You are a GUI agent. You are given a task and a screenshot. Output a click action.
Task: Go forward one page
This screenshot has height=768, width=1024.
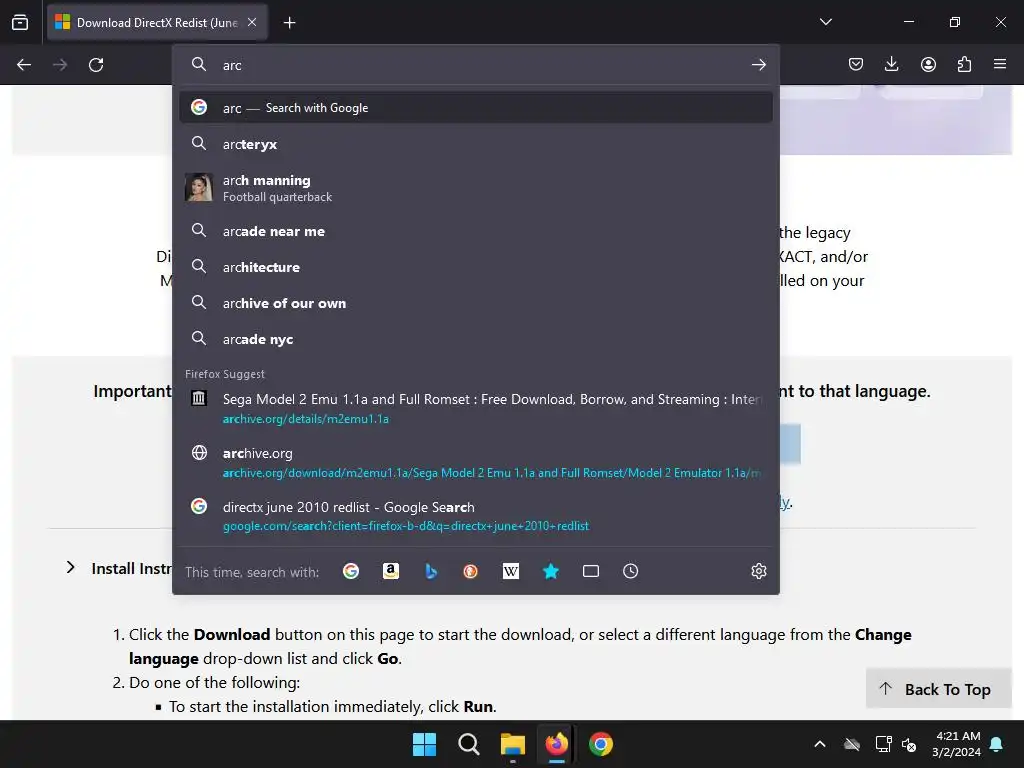point(60,65)
